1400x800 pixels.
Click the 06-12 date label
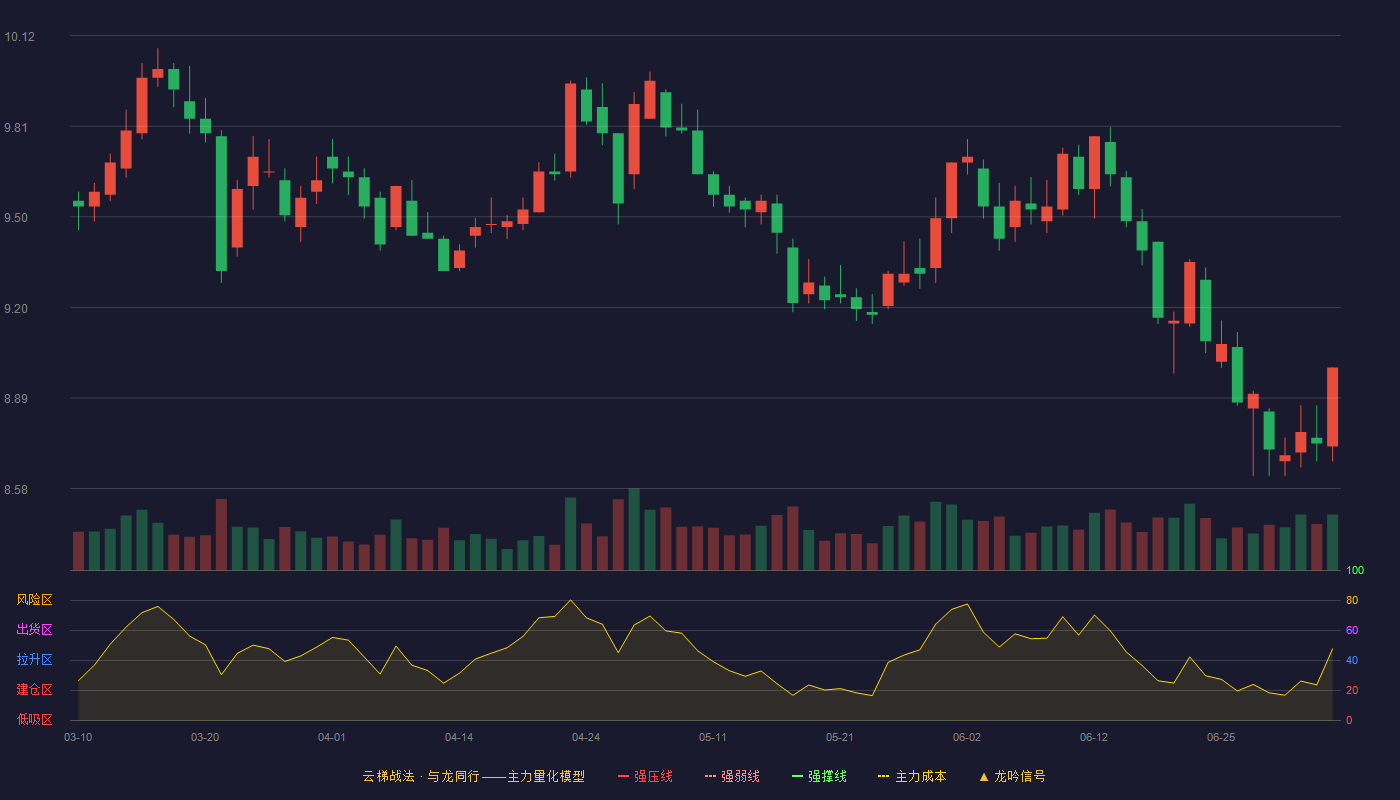(1094, 737)
